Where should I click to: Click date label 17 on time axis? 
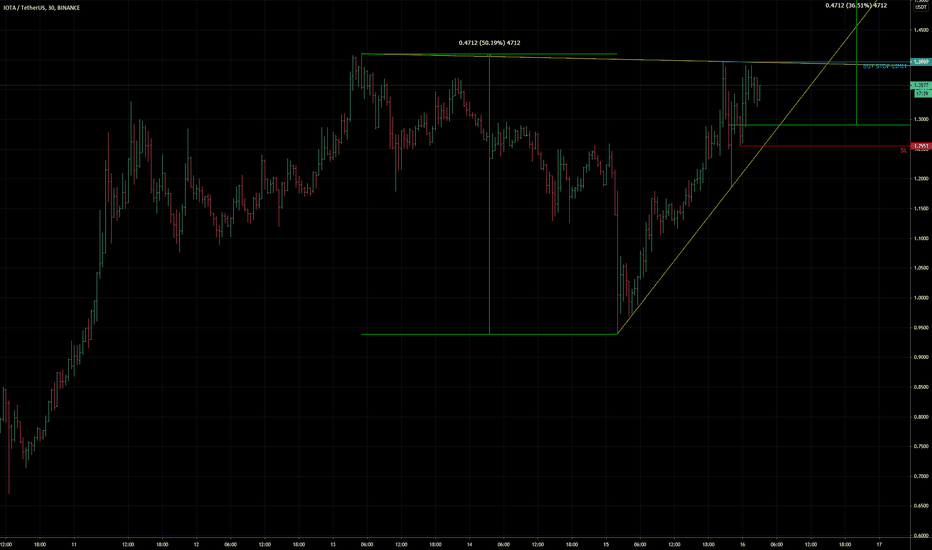[879, 544]
